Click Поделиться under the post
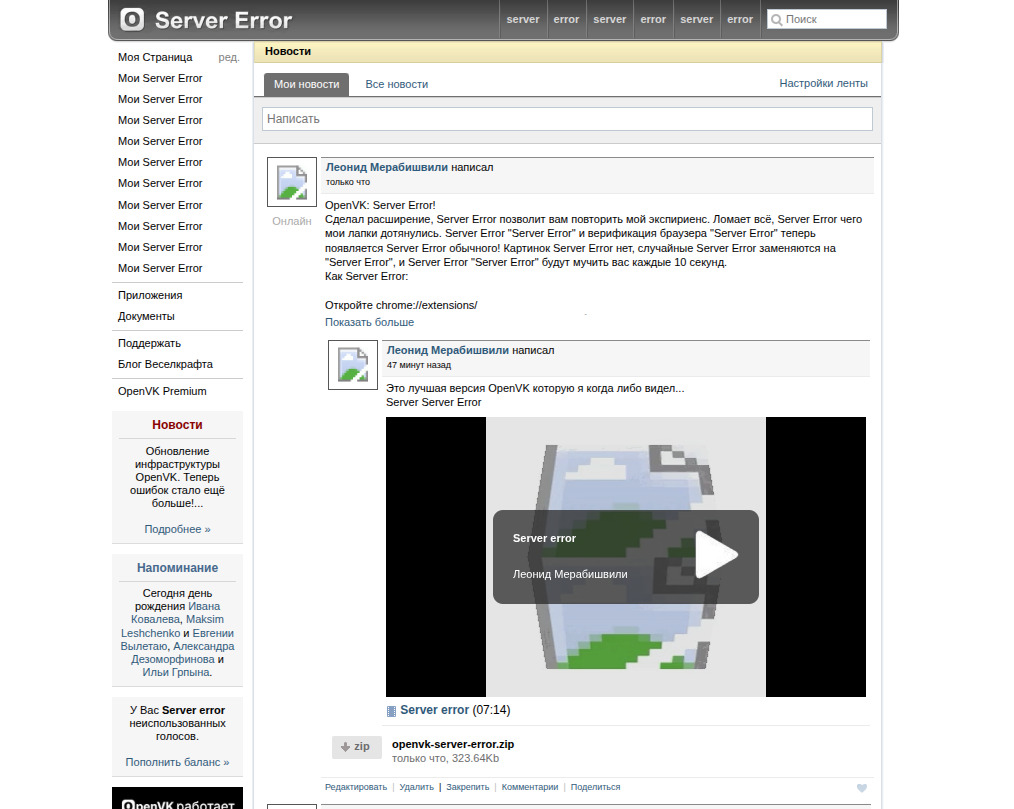This screenshot has height=809, width=1014. pos(595,787)
